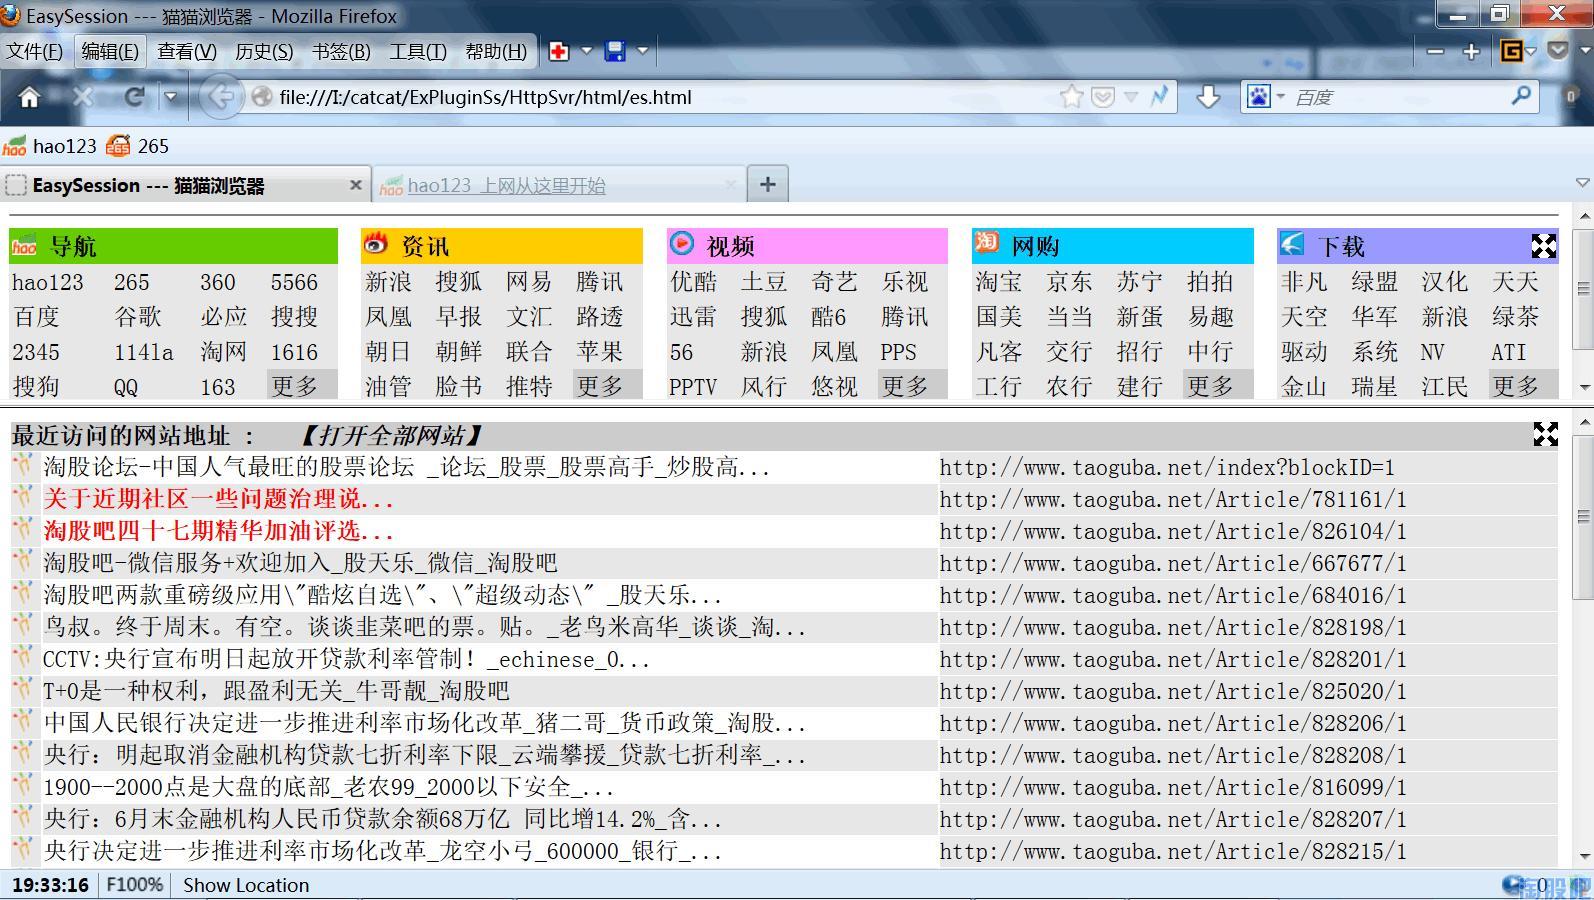Viewport: 1594px width, 900px height.
Task: Click the taoguba Article/828201/1 URL
Action: tap(1173, 660)
